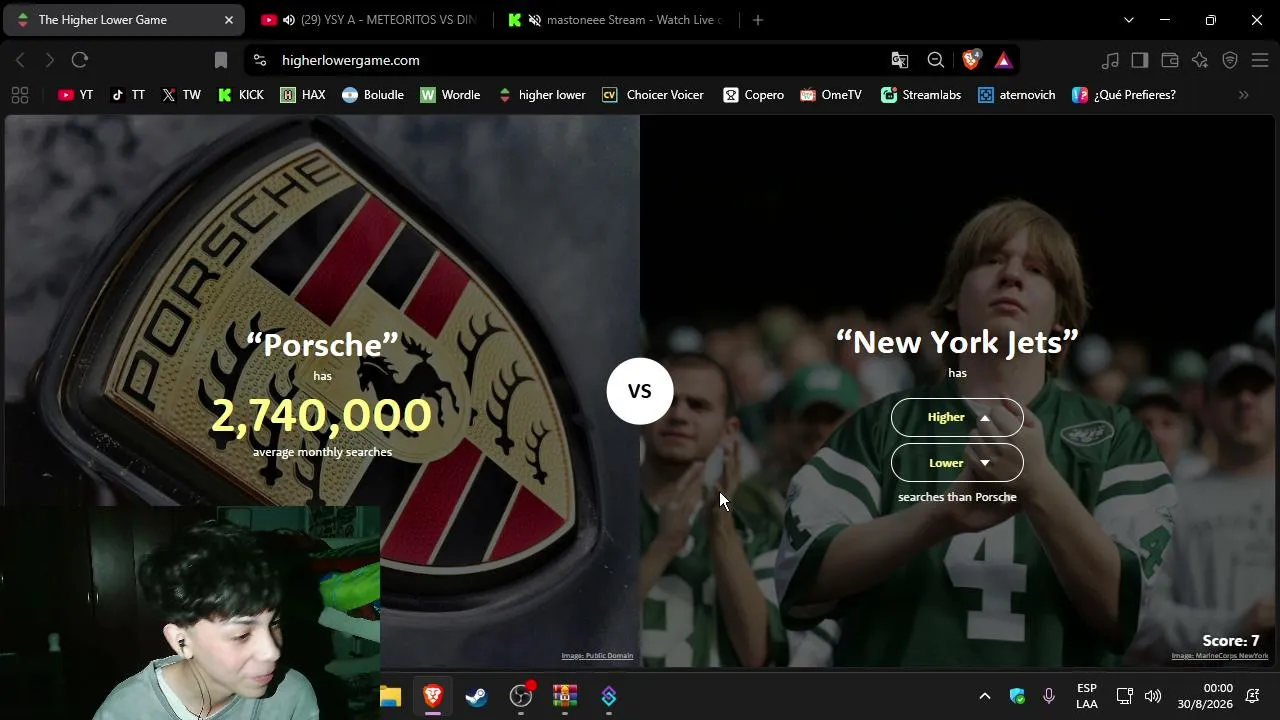Open the aternovich bookmark

[1016, 95]
